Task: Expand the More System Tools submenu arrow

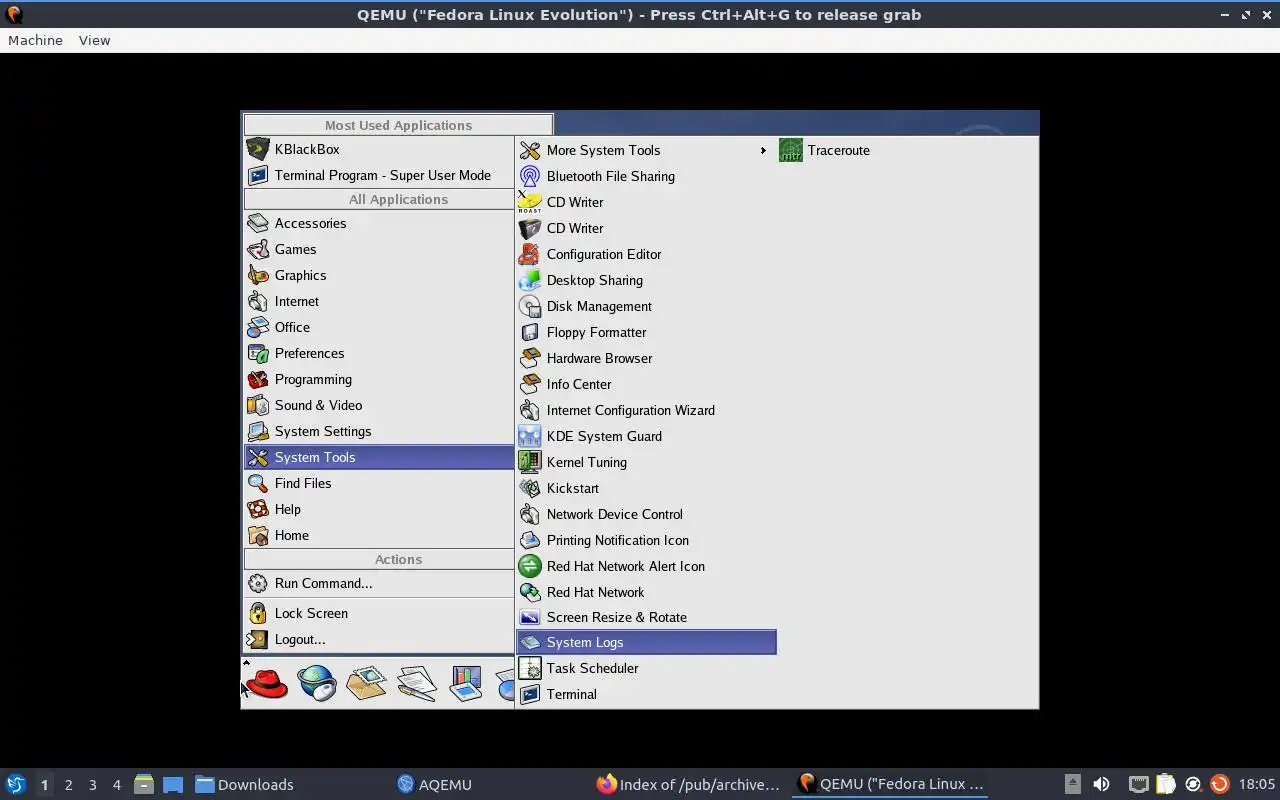Action: (763, 150)
